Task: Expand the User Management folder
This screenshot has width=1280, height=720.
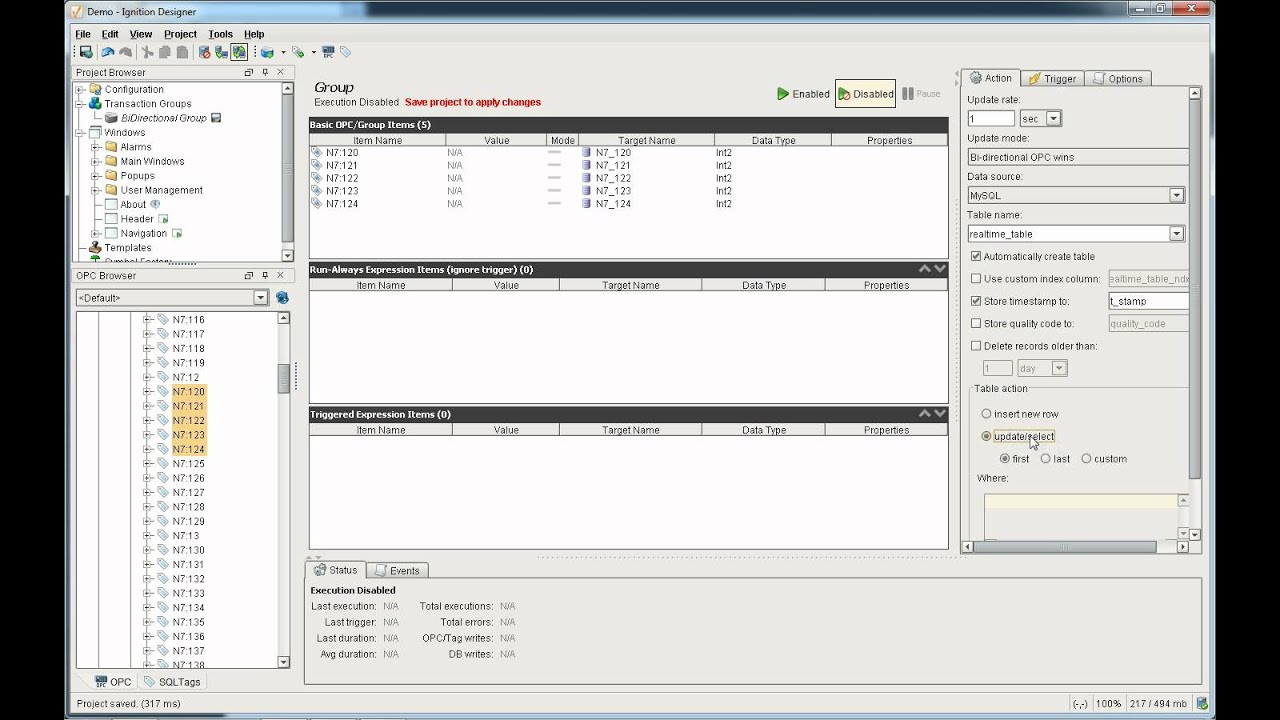Action: pyautogui.click(x=96, y=190)
